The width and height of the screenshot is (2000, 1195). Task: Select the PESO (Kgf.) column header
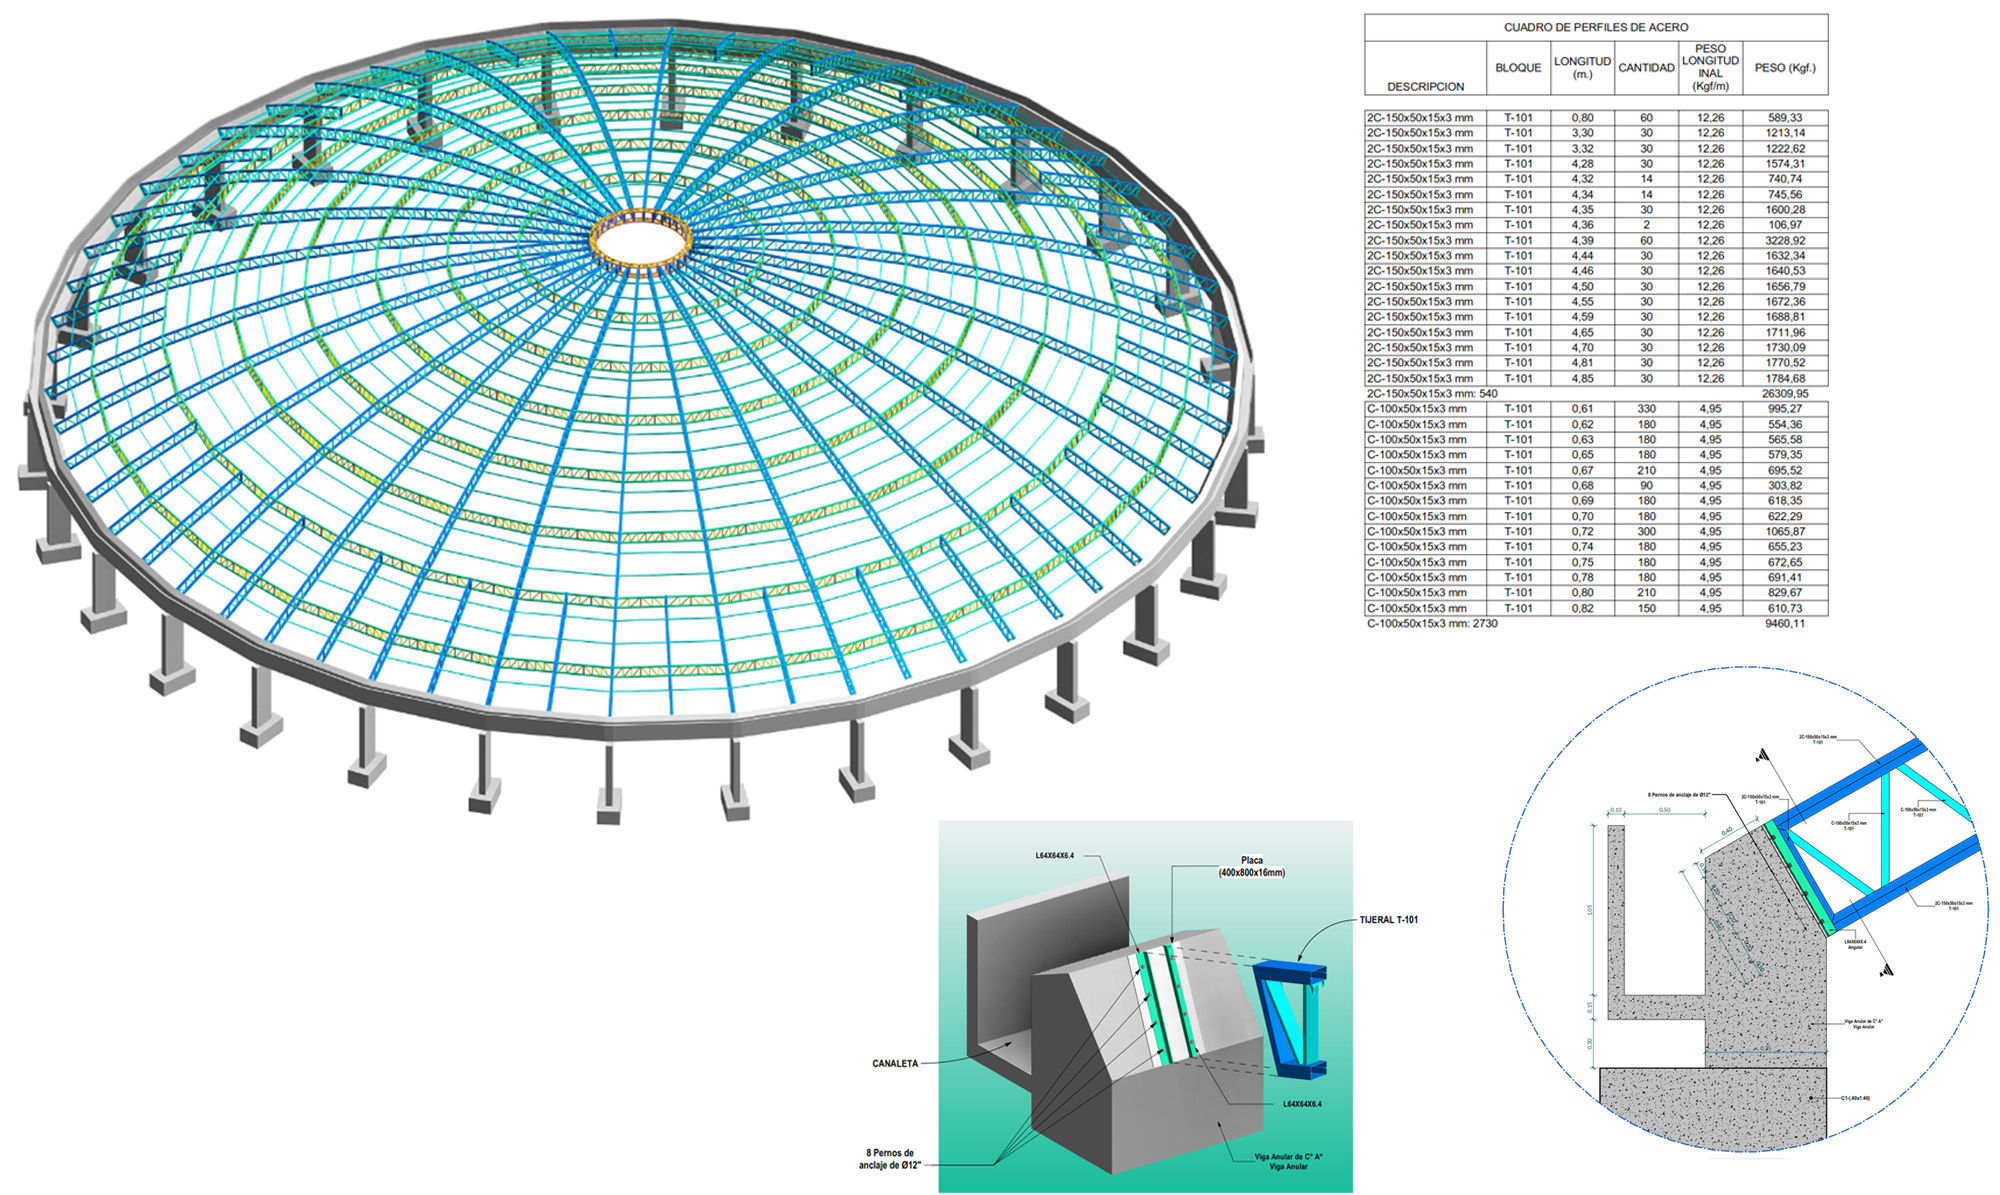(x=1785, y=68)
